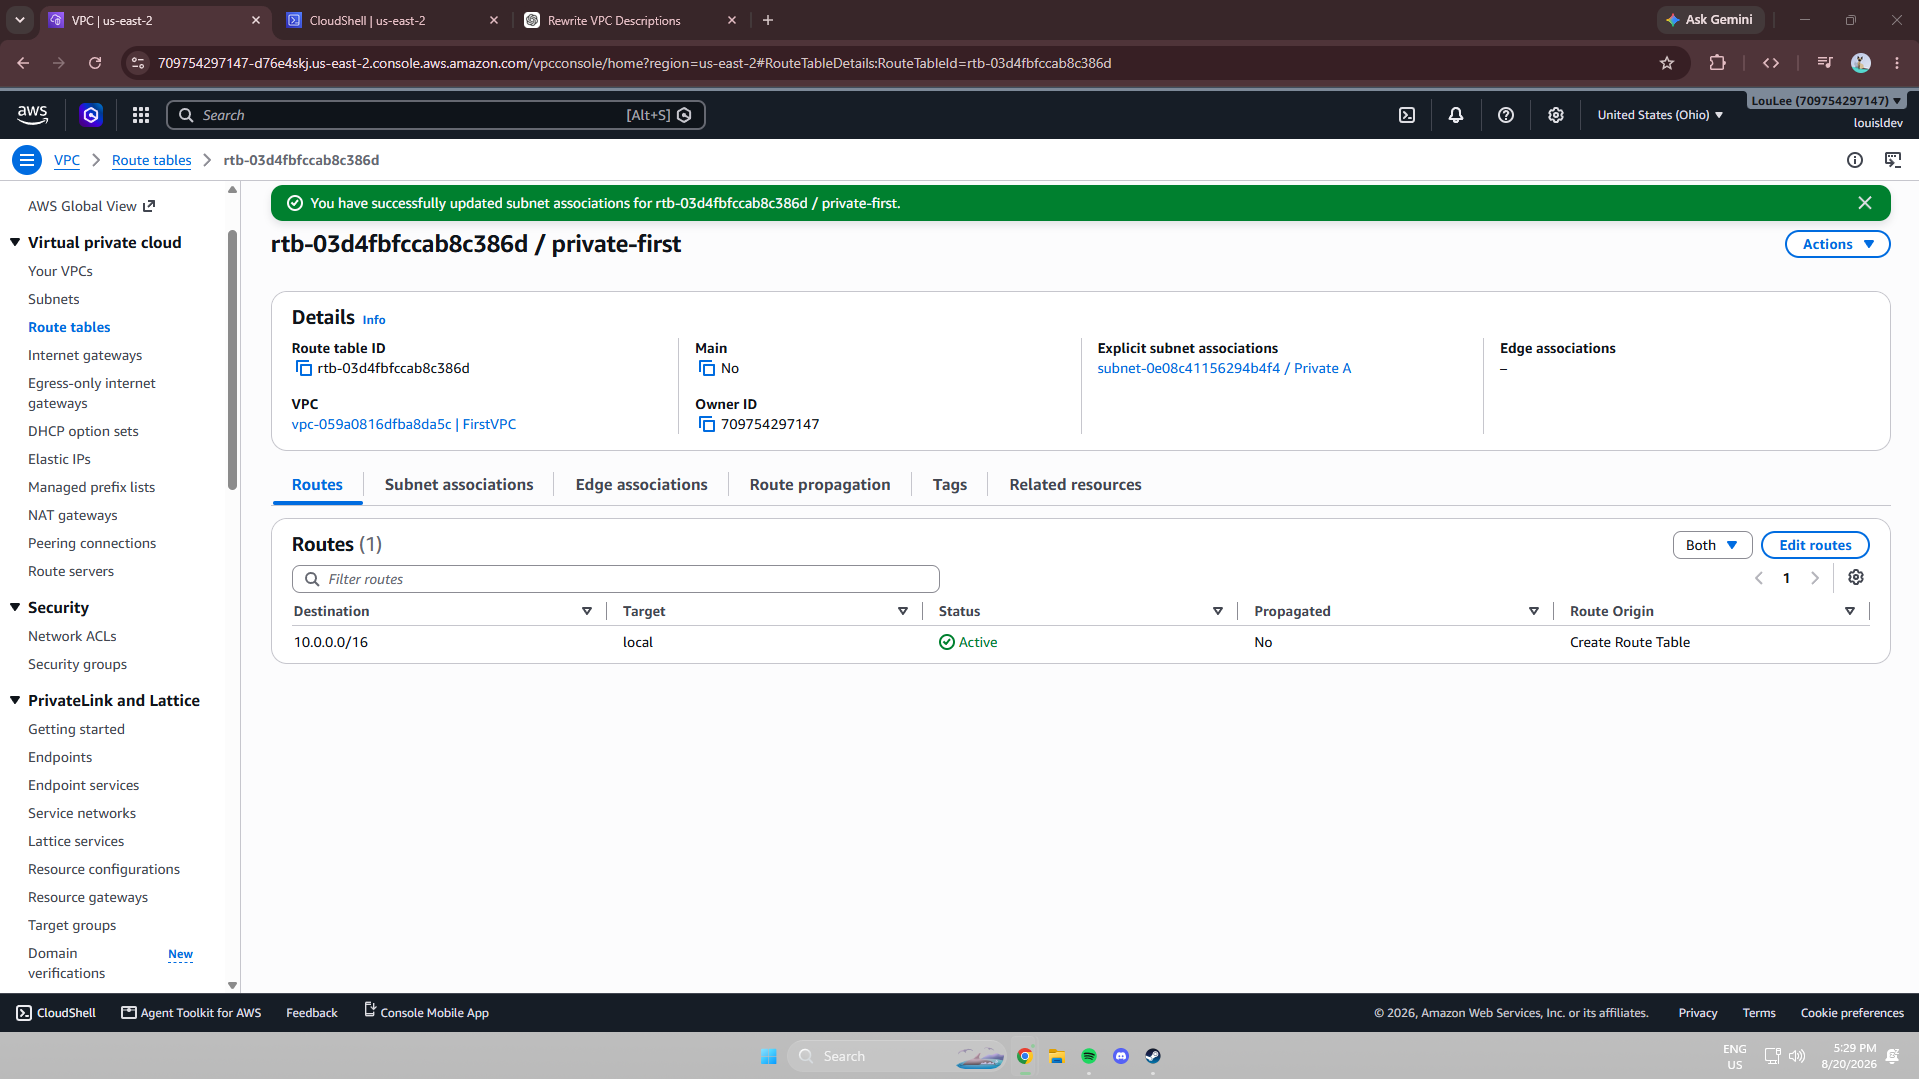Open Steam from the taskbar
Viewport: 1919px width, 1079px height.
tap(1153, 1056)
